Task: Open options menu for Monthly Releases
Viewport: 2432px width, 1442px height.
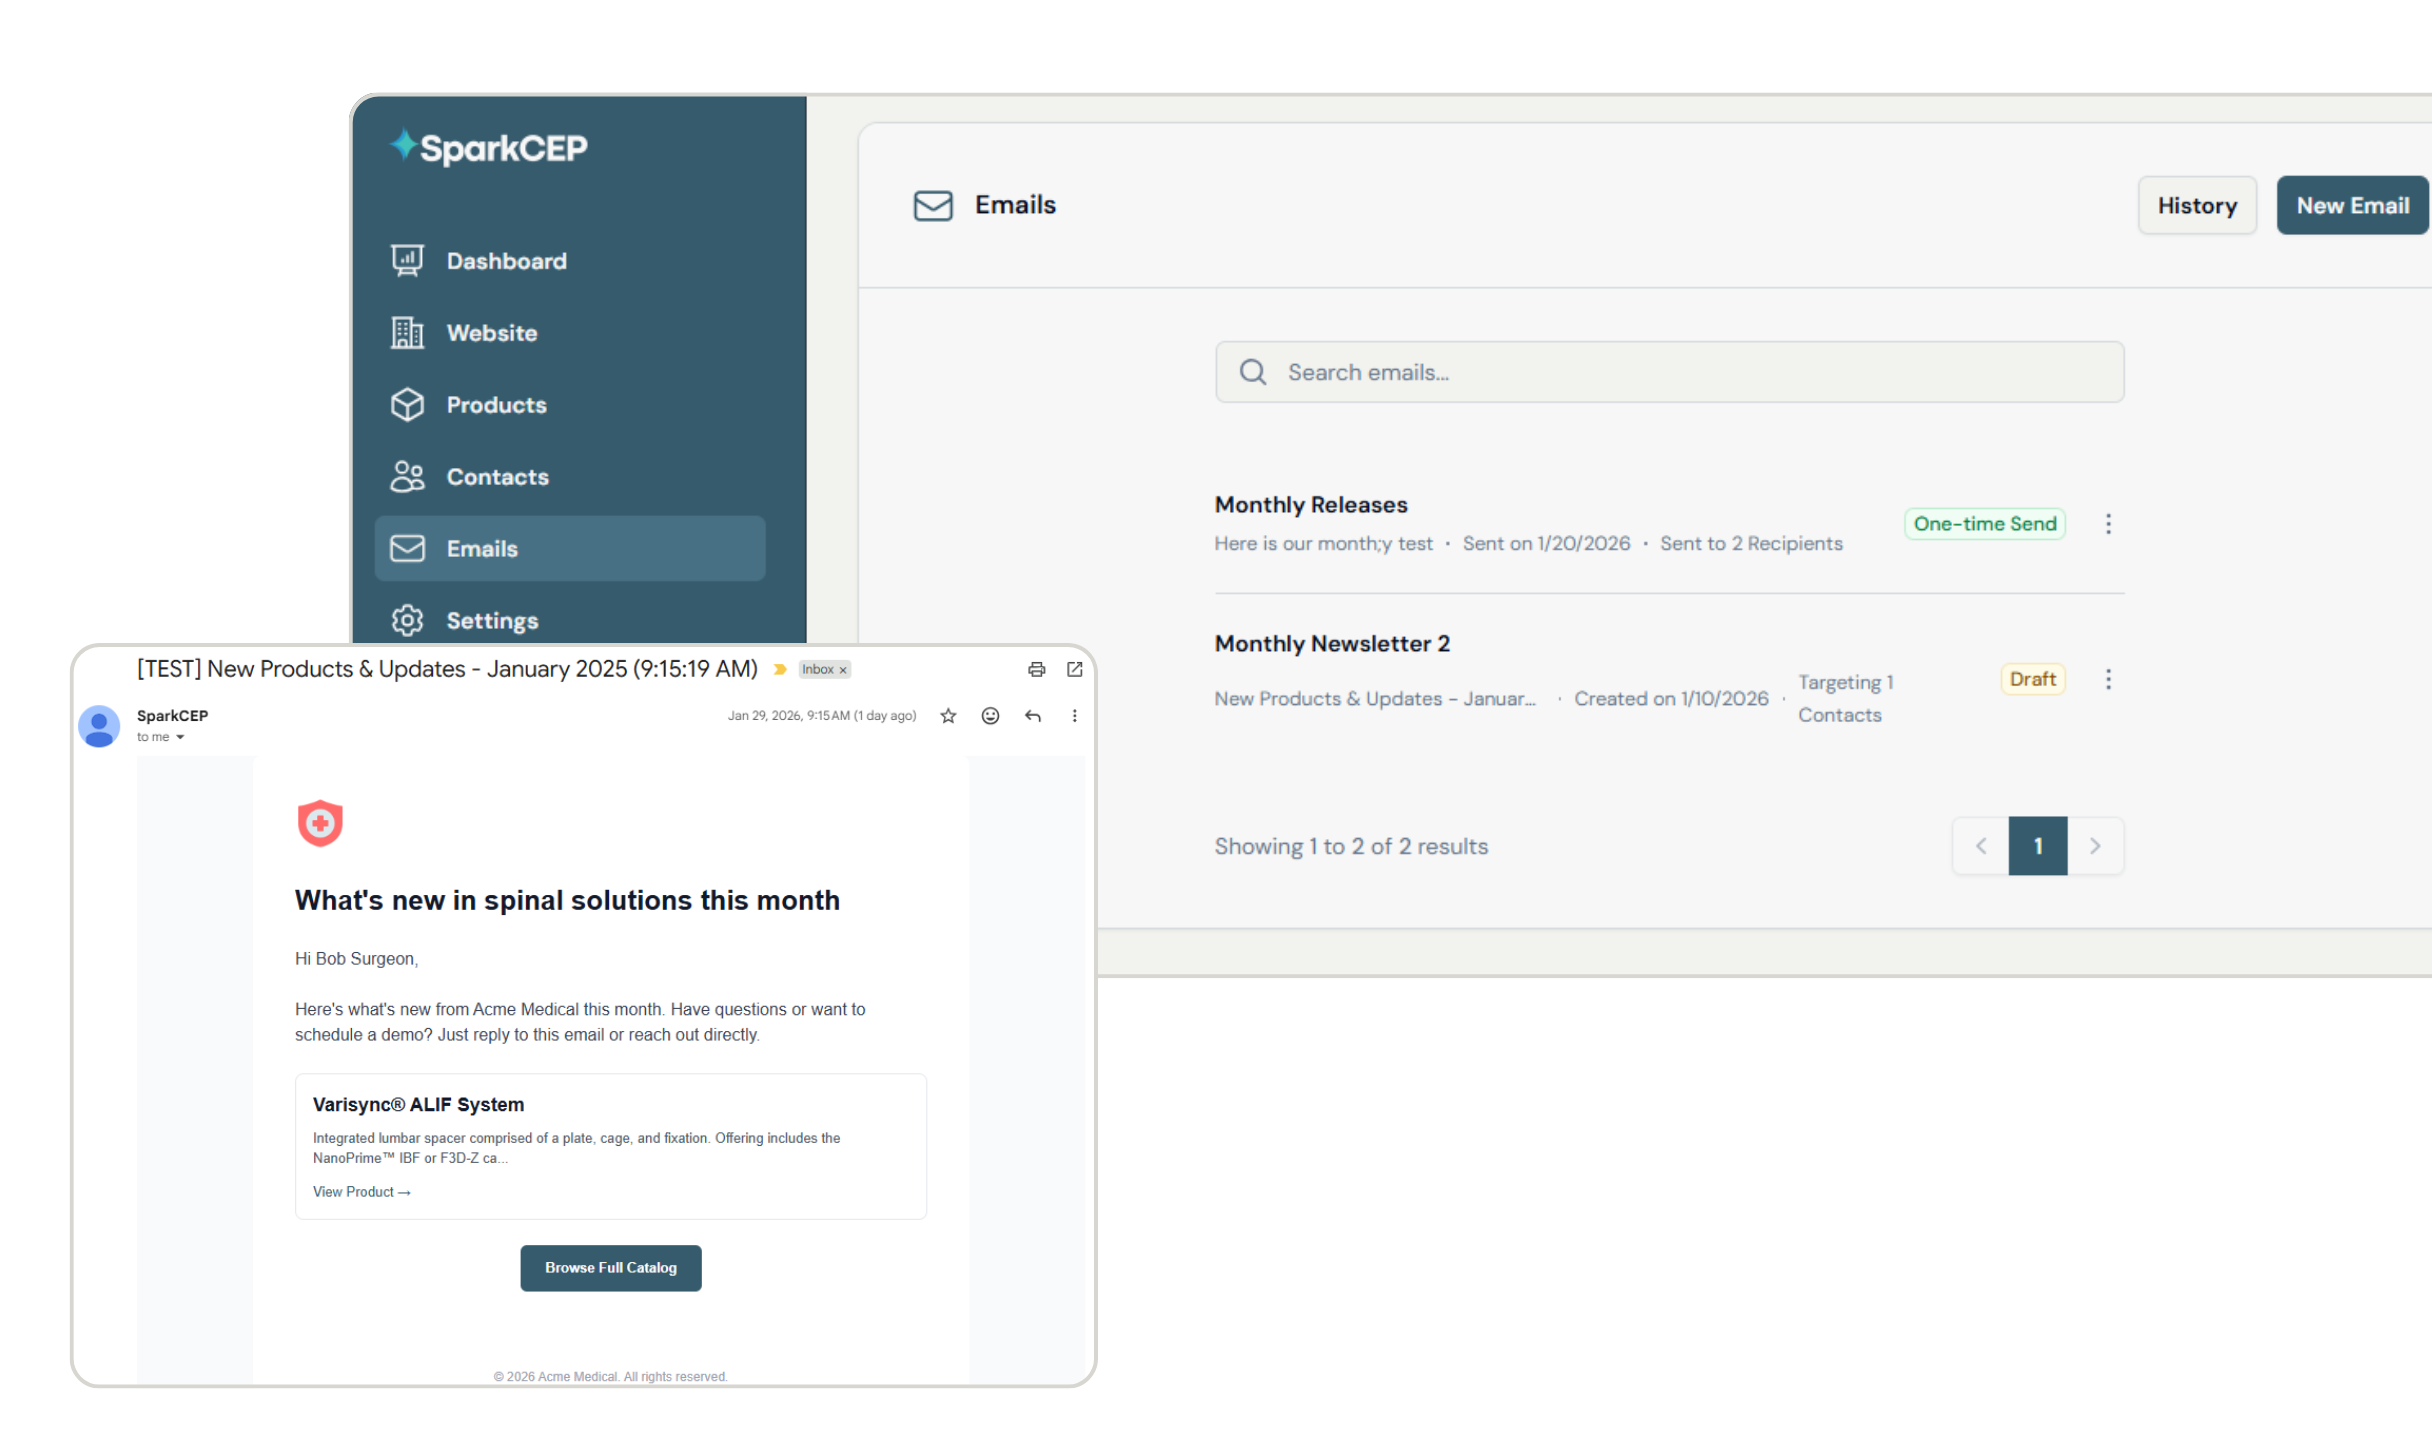Action: (2108, 524)
